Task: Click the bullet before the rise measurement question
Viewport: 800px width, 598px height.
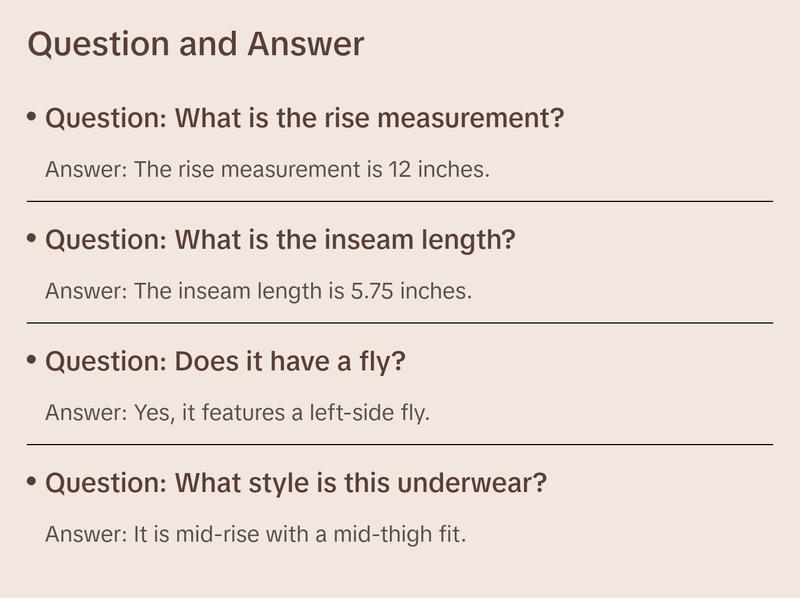Action: pos(32,117)
